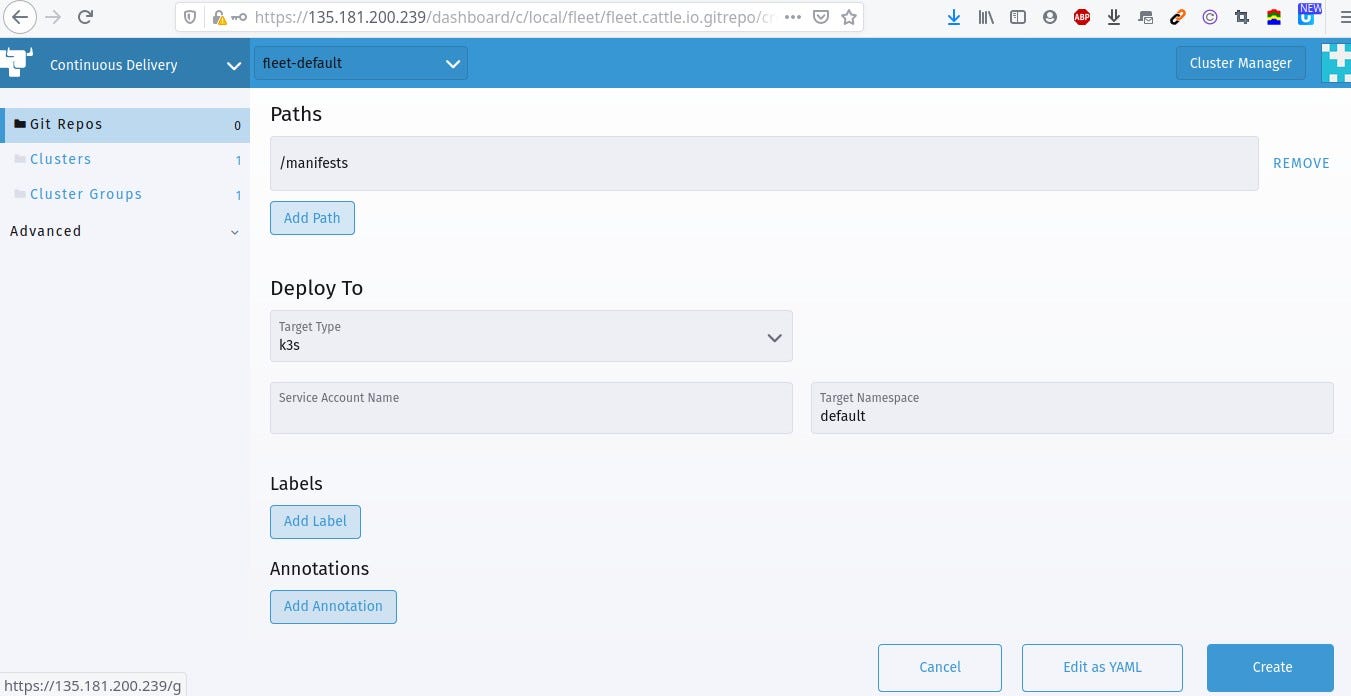The image size is (1351, 696).
Task: Click the Create button
Action: pos(1271,667)
